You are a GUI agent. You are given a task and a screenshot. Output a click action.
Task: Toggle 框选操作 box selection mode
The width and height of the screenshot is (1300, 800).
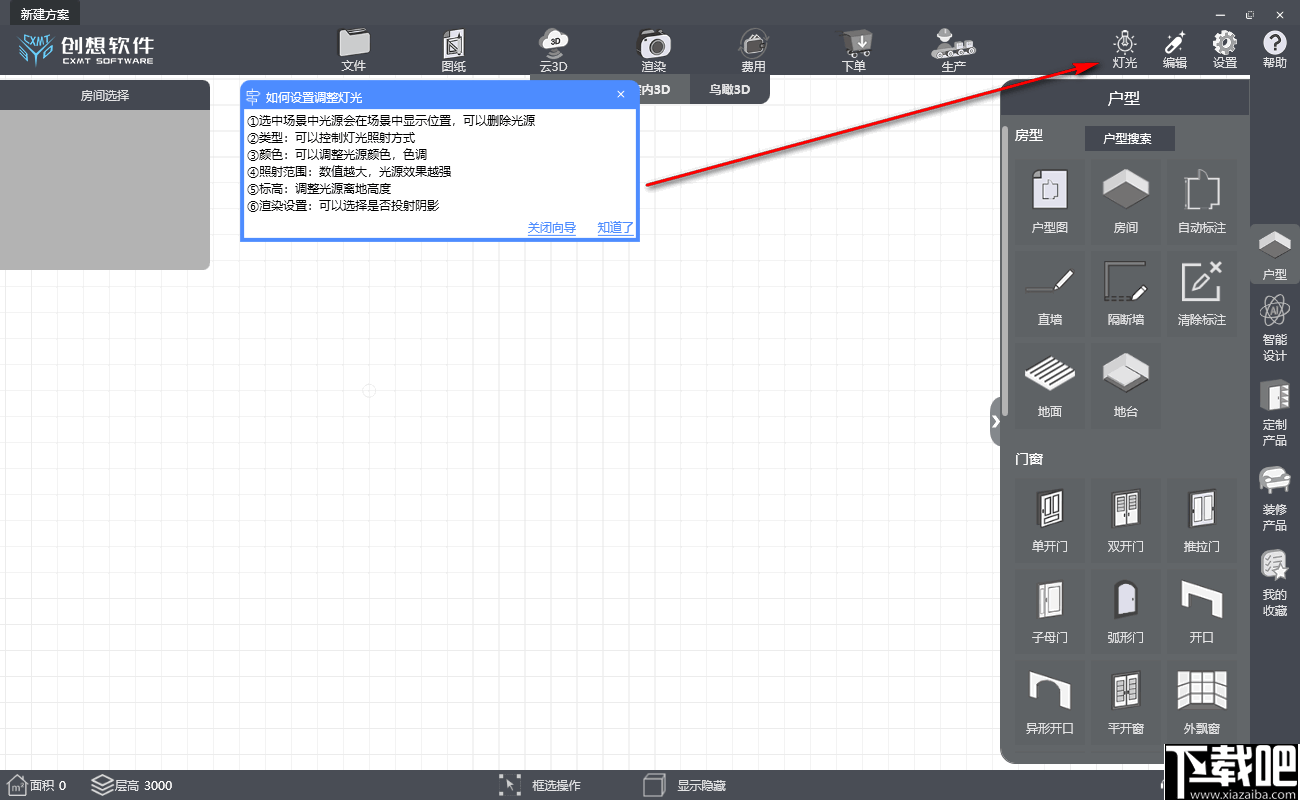[540, 785]
